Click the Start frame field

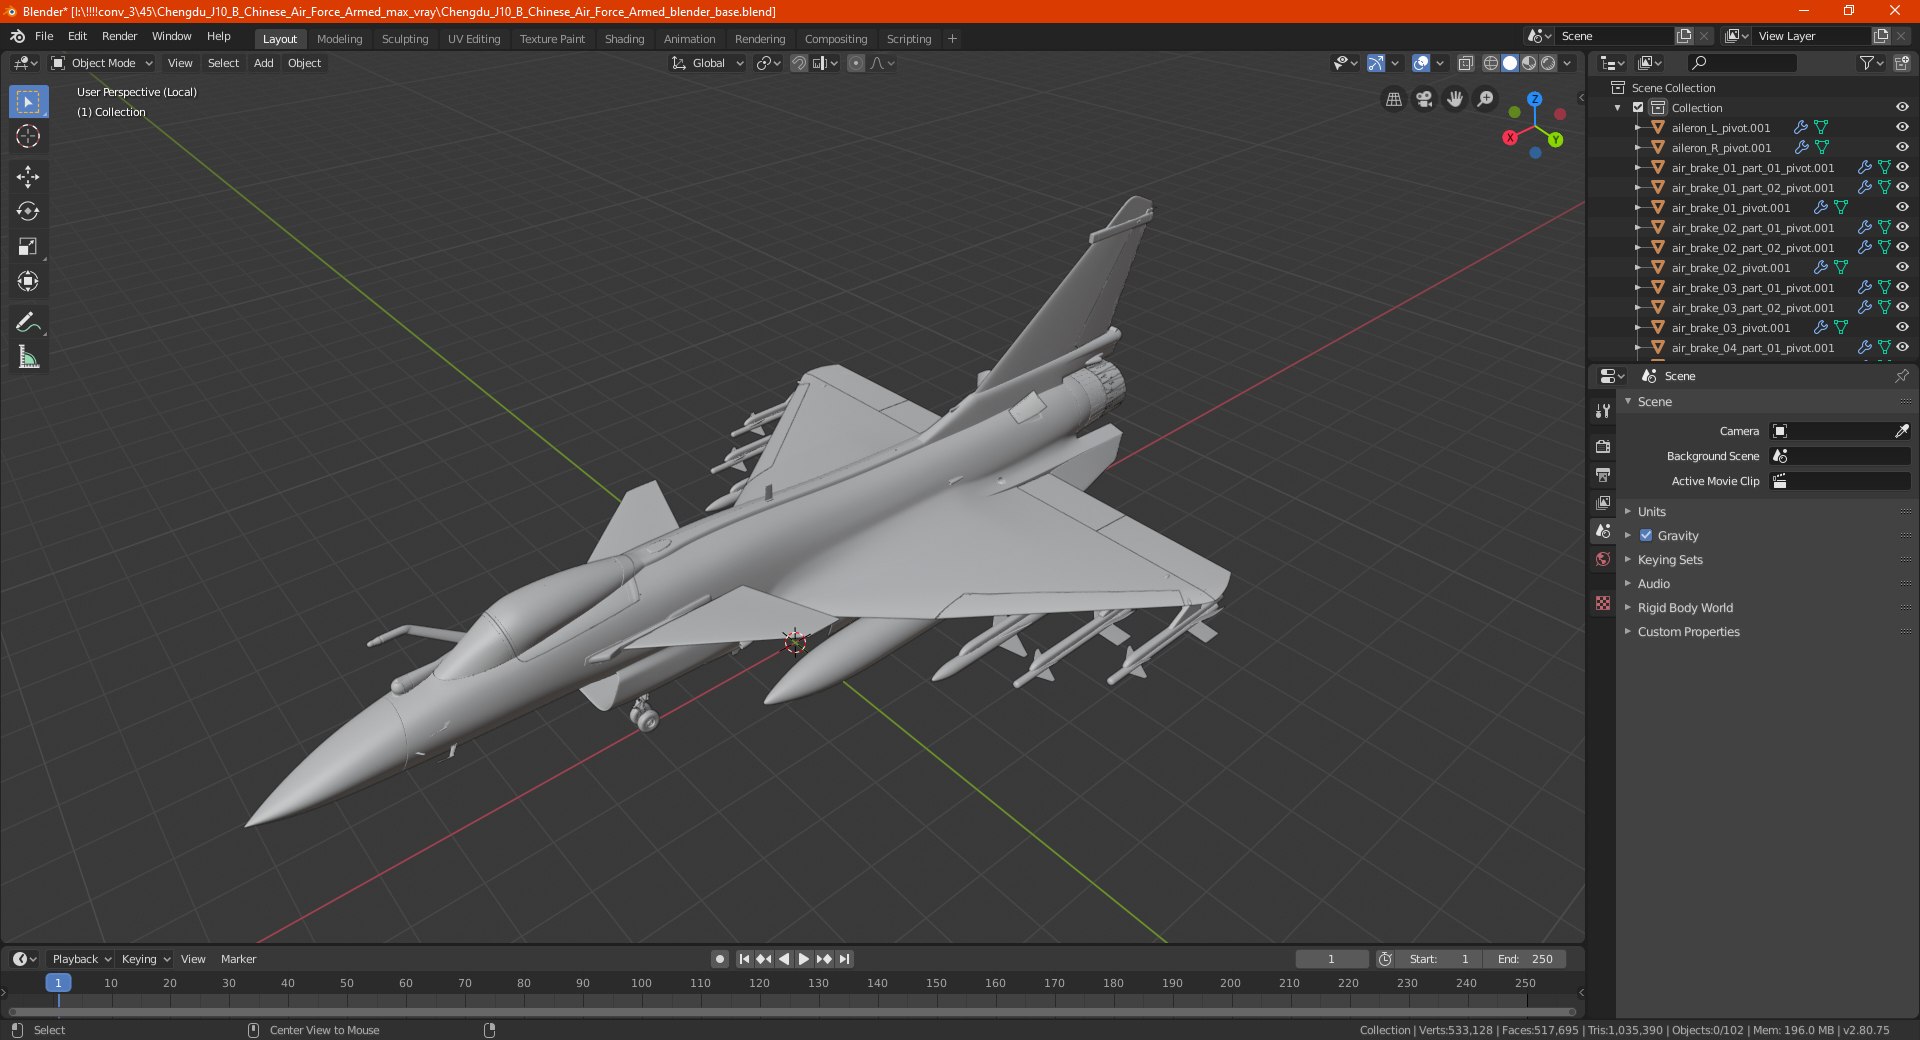click(1439, 959)
